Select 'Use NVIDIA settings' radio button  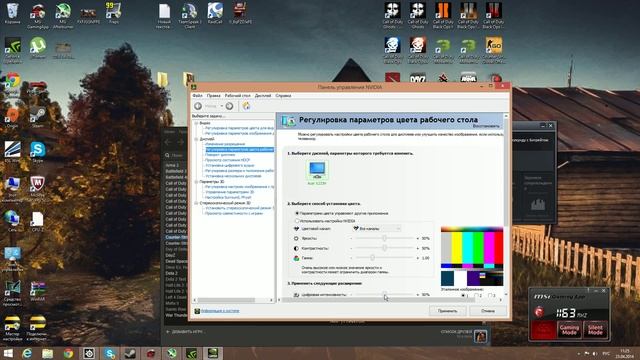tap(297, 221)
